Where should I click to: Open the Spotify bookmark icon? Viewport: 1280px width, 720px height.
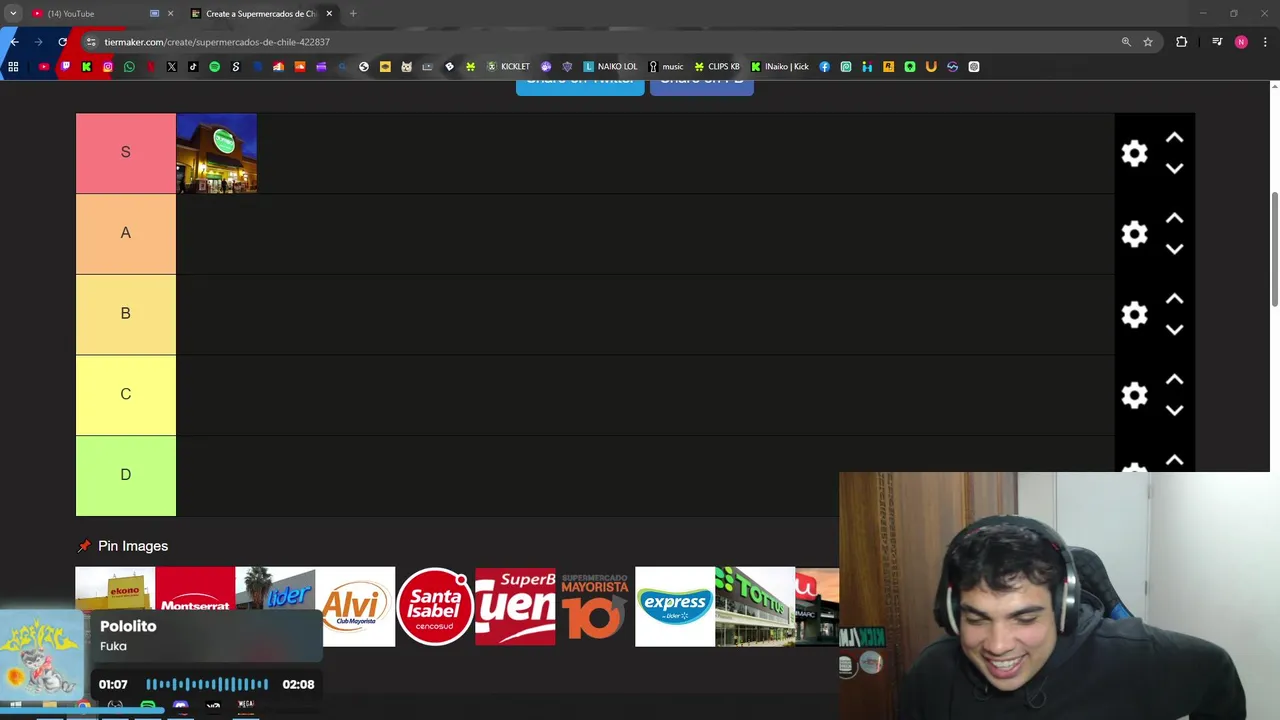coord(214,67)
